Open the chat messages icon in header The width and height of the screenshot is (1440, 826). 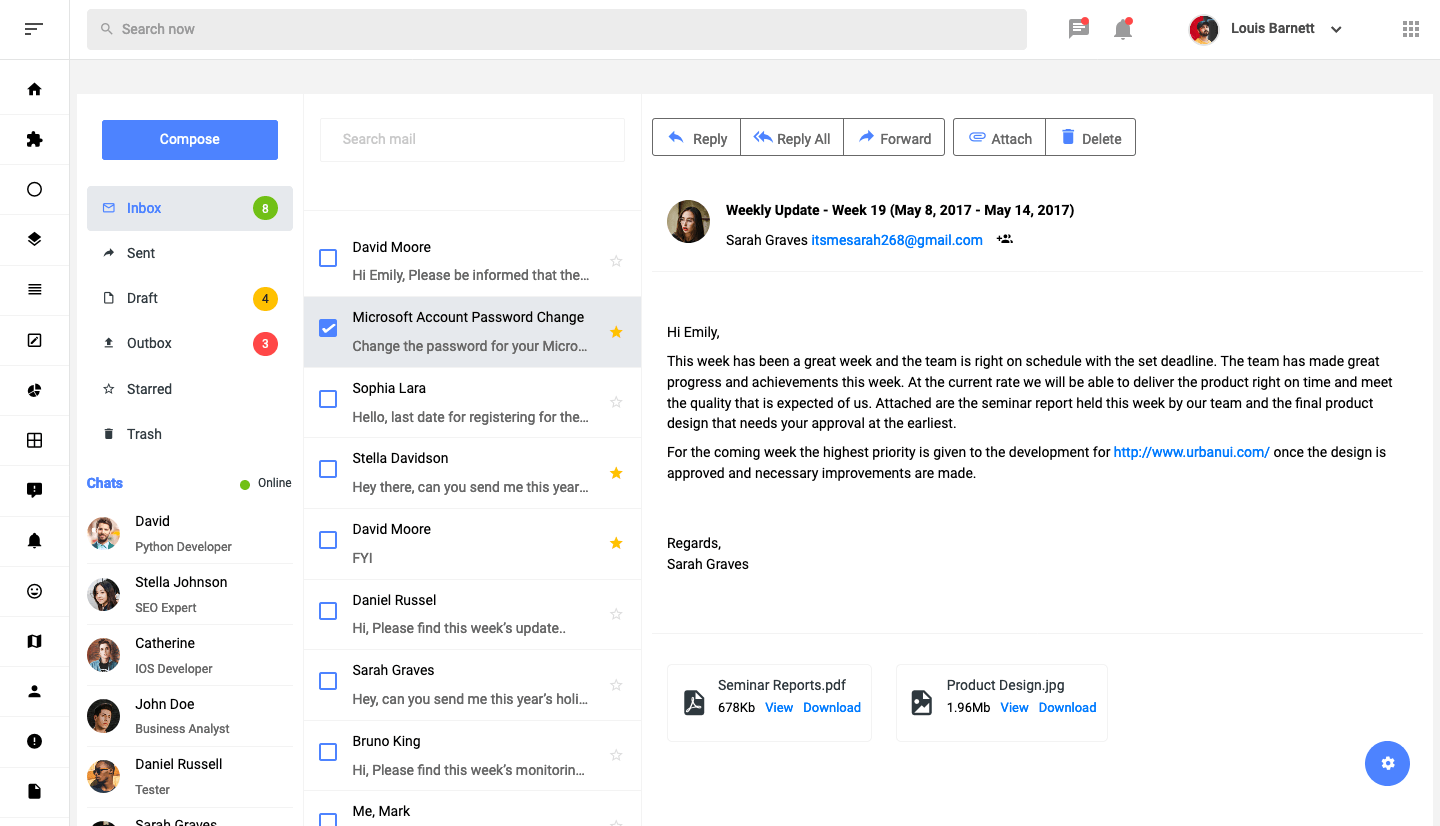coord(1078,29)
